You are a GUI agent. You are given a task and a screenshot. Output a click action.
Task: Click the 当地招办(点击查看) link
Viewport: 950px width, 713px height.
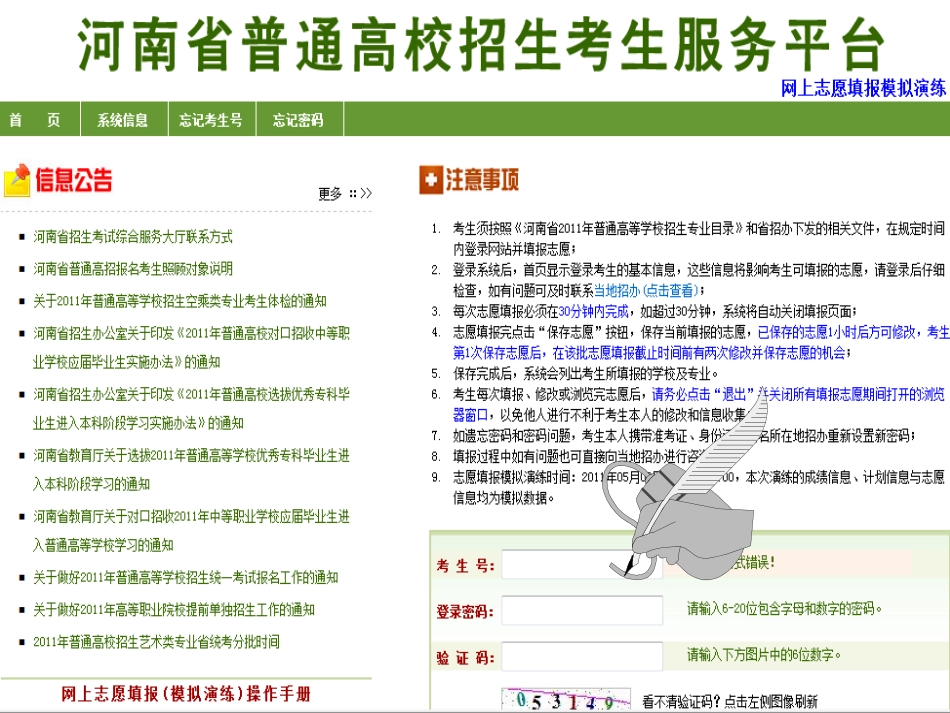[647, 291]
